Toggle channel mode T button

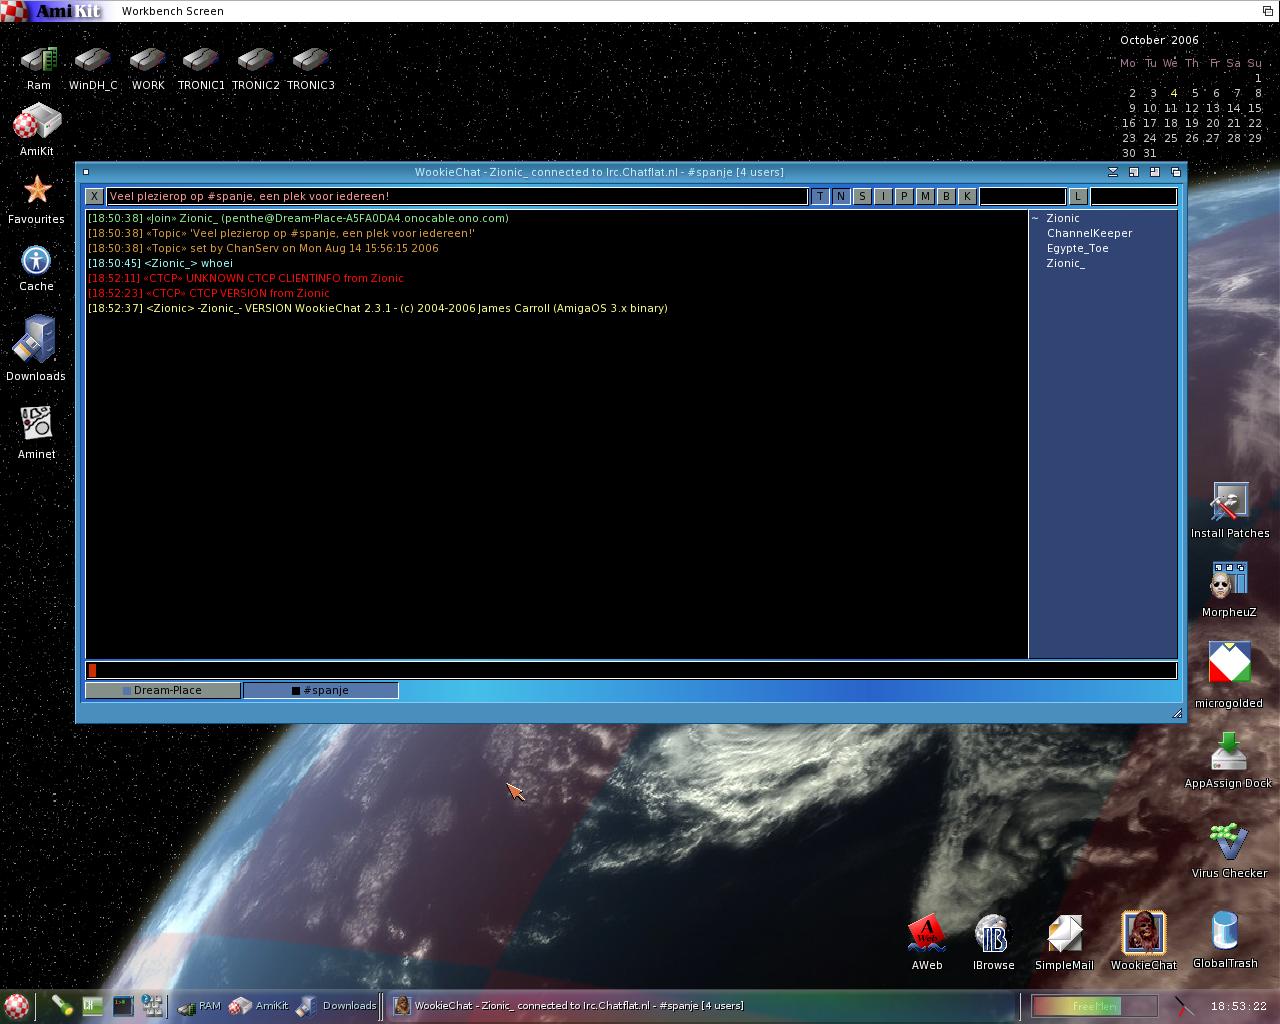point(820,196)
